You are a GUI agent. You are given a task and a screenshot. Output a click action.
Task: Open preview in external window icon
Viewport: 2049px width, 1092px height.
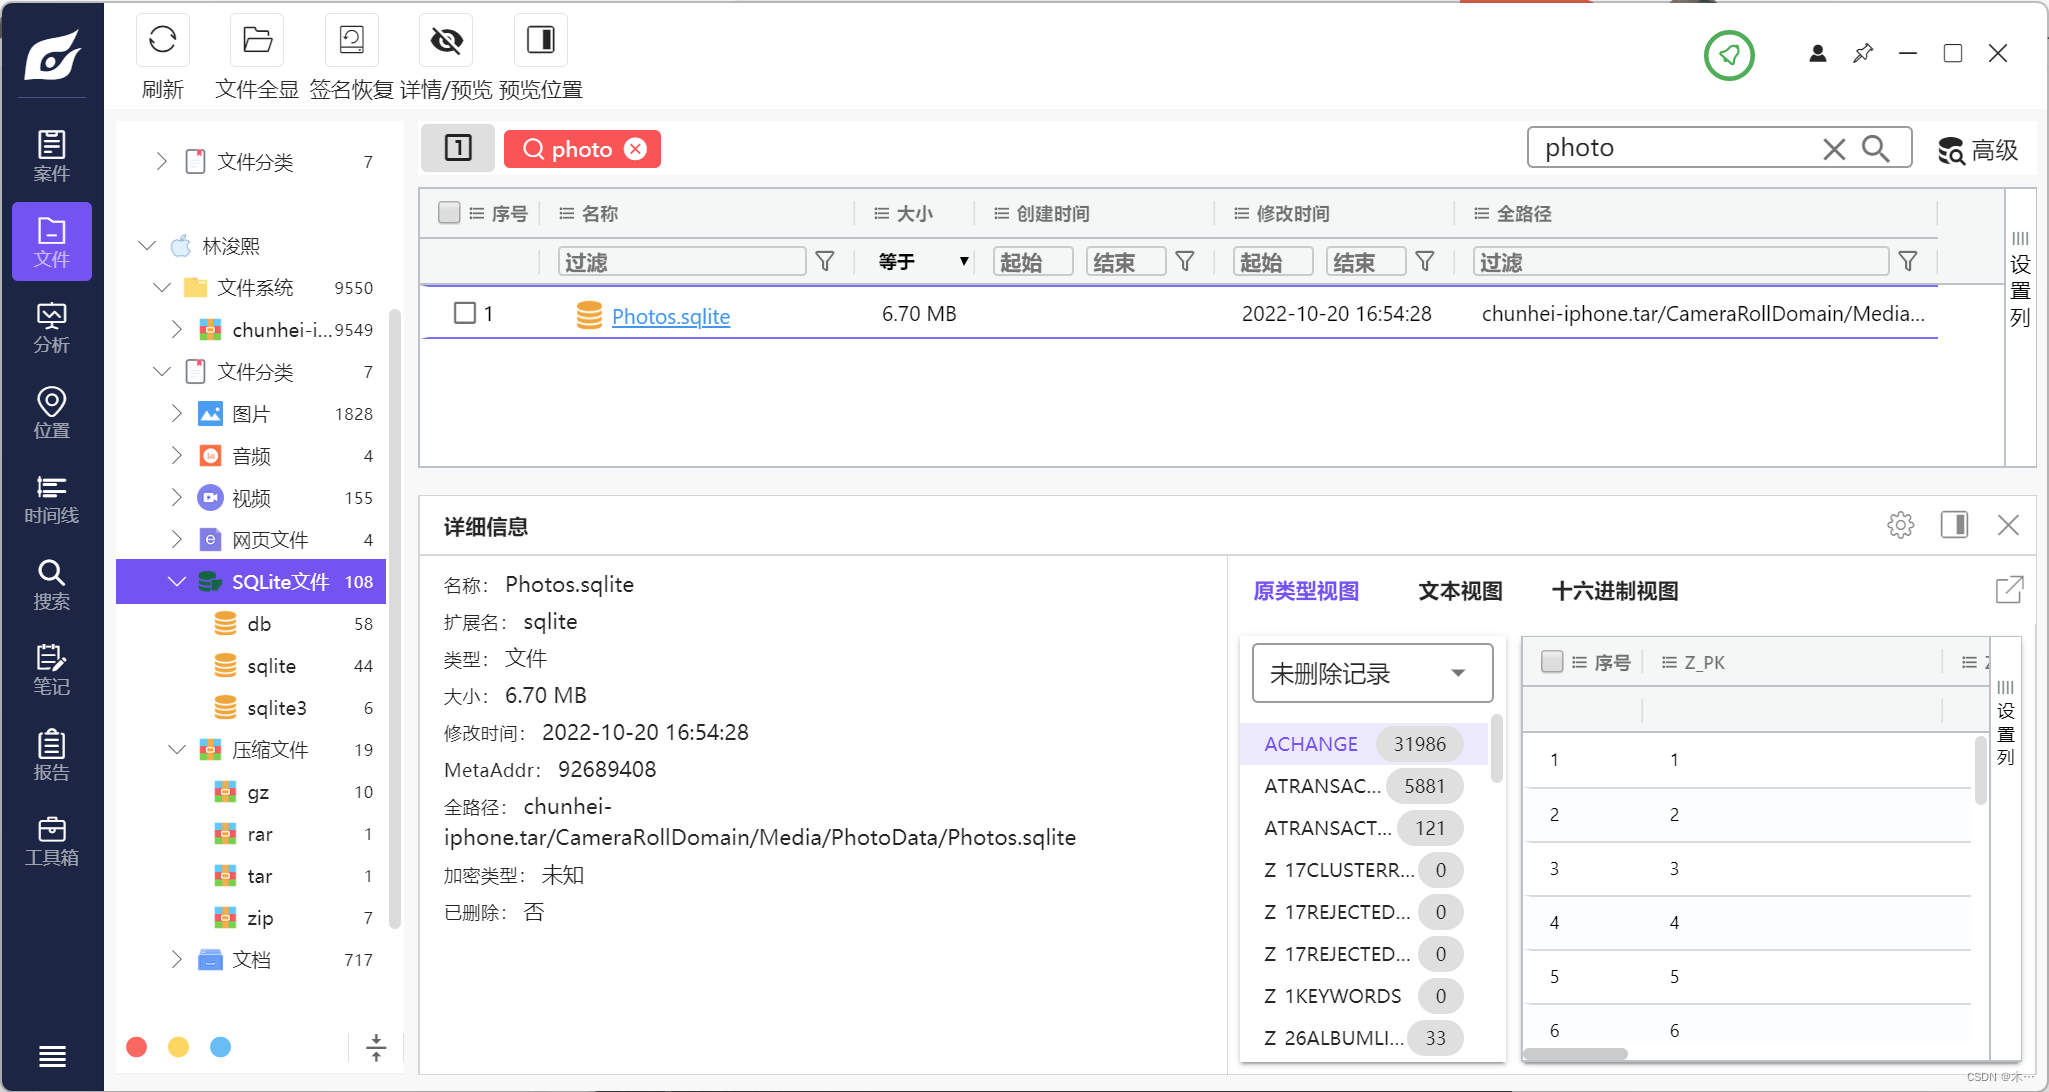pos(2008,590)
